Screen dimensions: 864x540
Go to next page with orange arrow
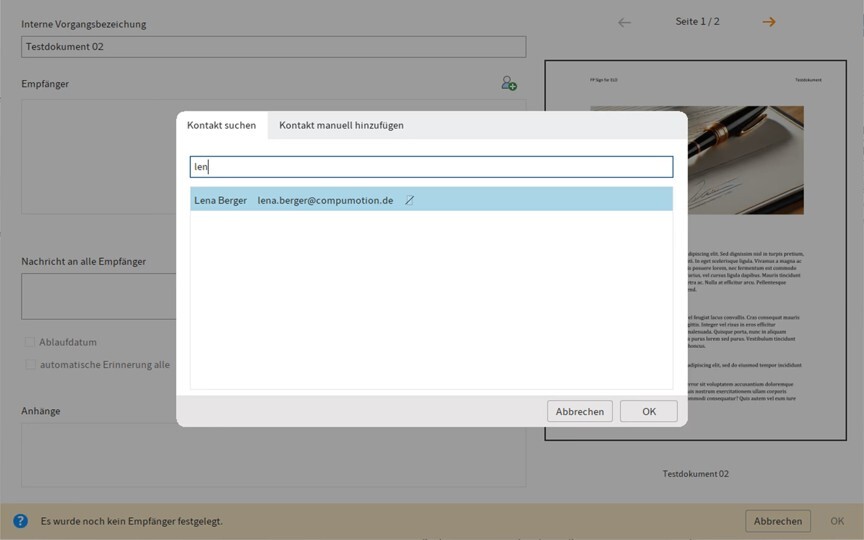769,22
